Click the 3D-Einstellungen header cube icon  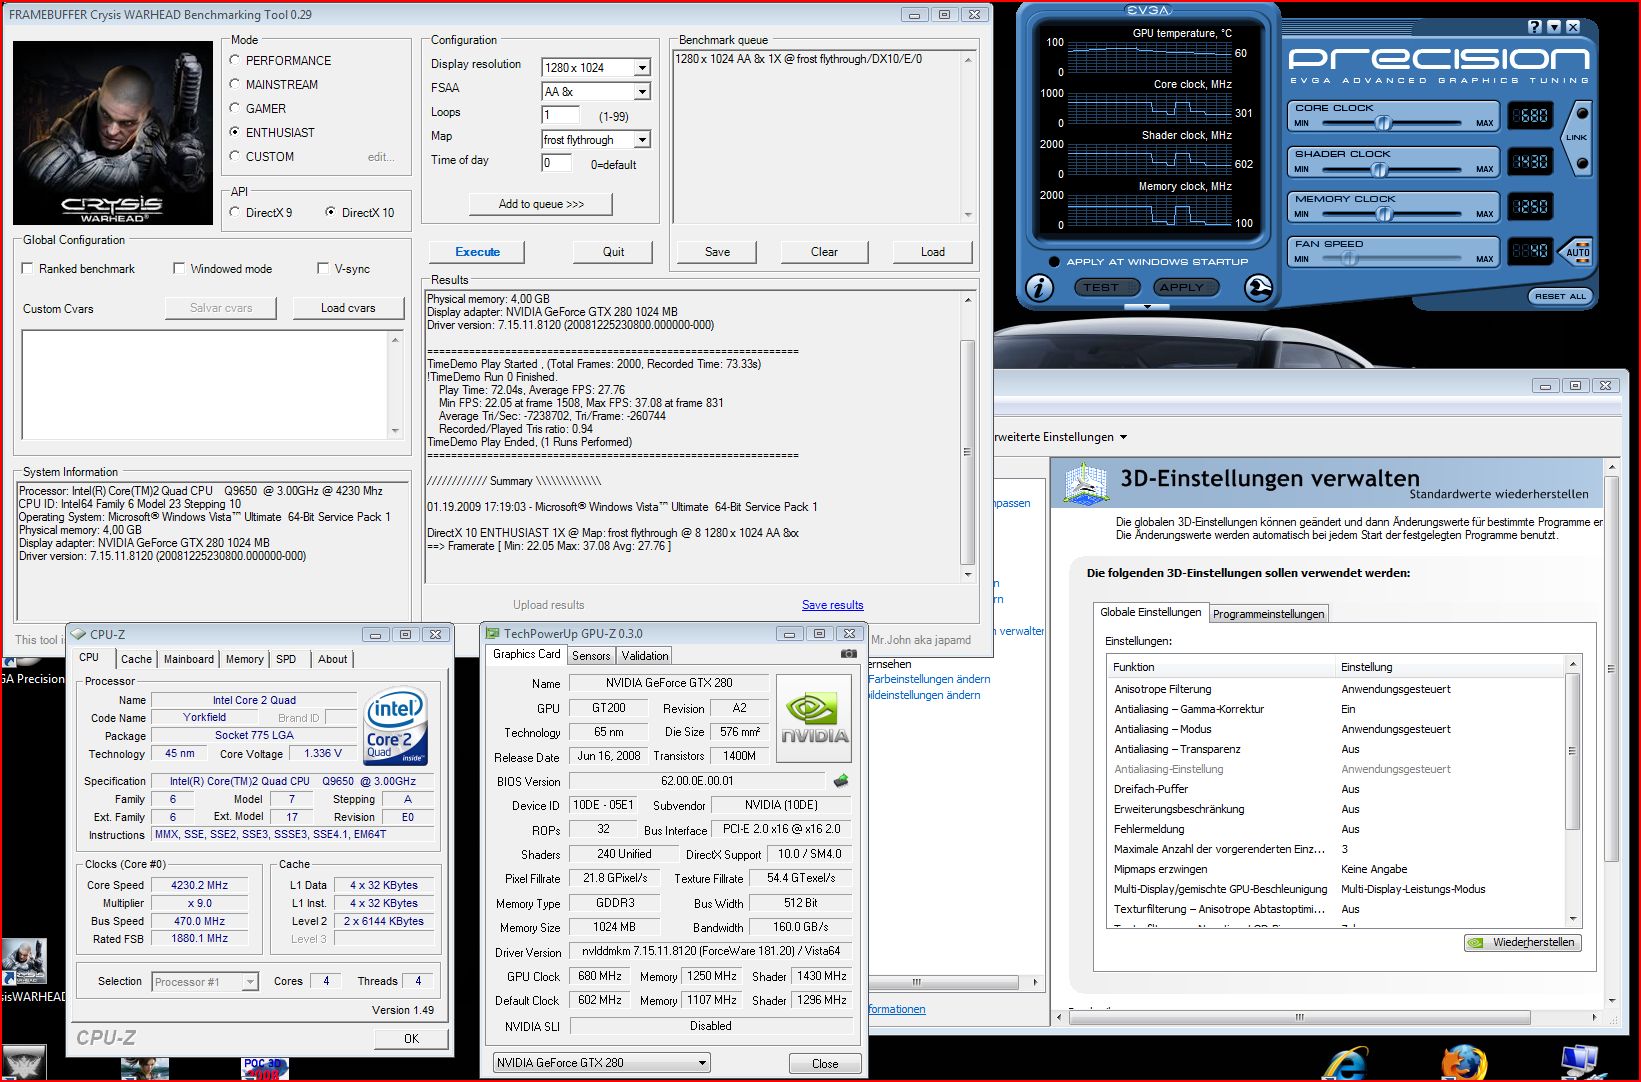coord(1086,483)
